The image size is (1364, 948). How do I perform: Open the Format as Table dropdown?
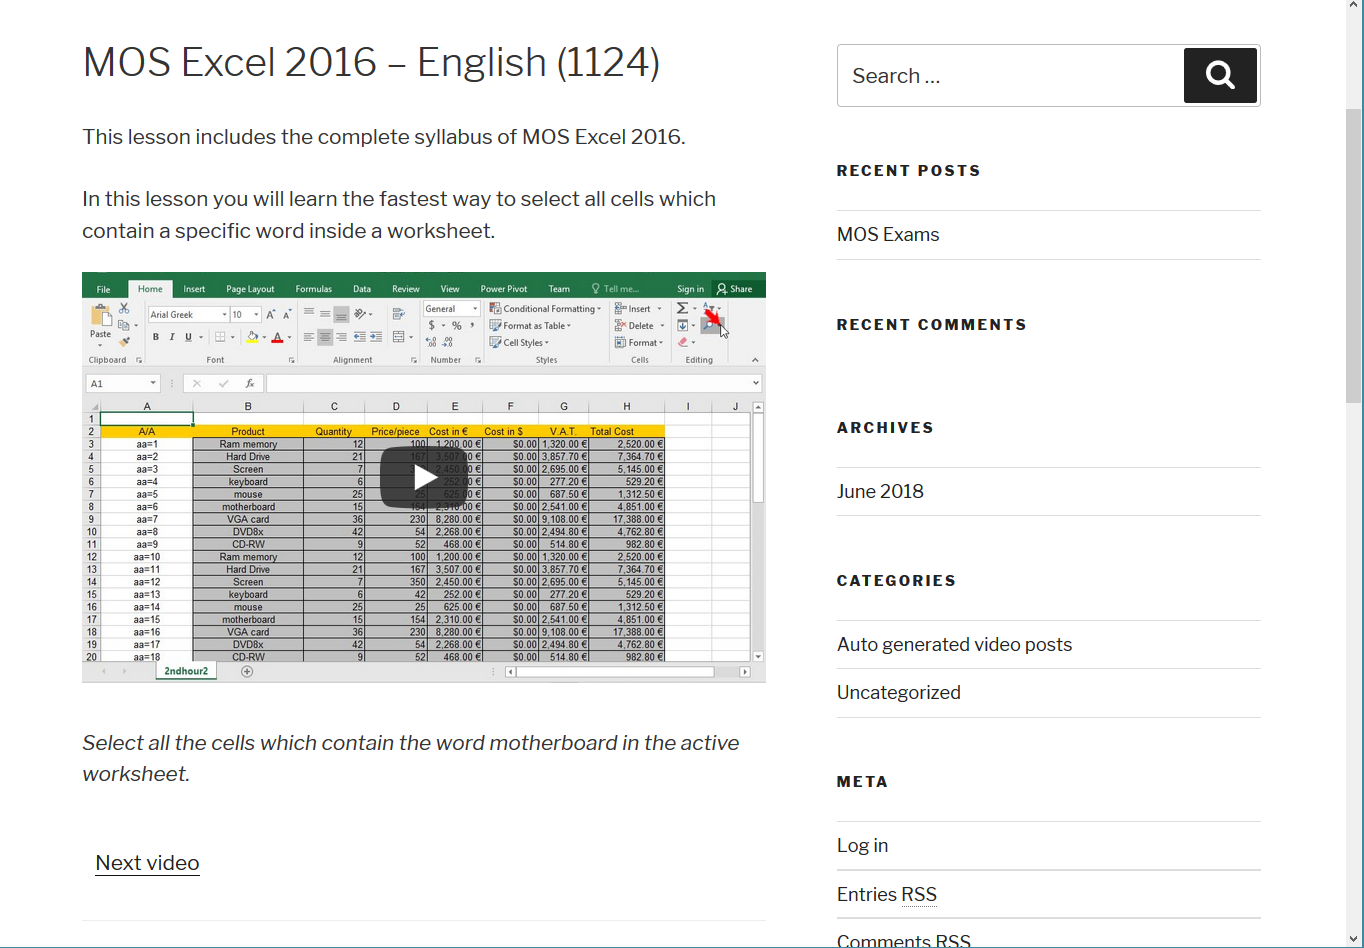click(x=530, y=326)
